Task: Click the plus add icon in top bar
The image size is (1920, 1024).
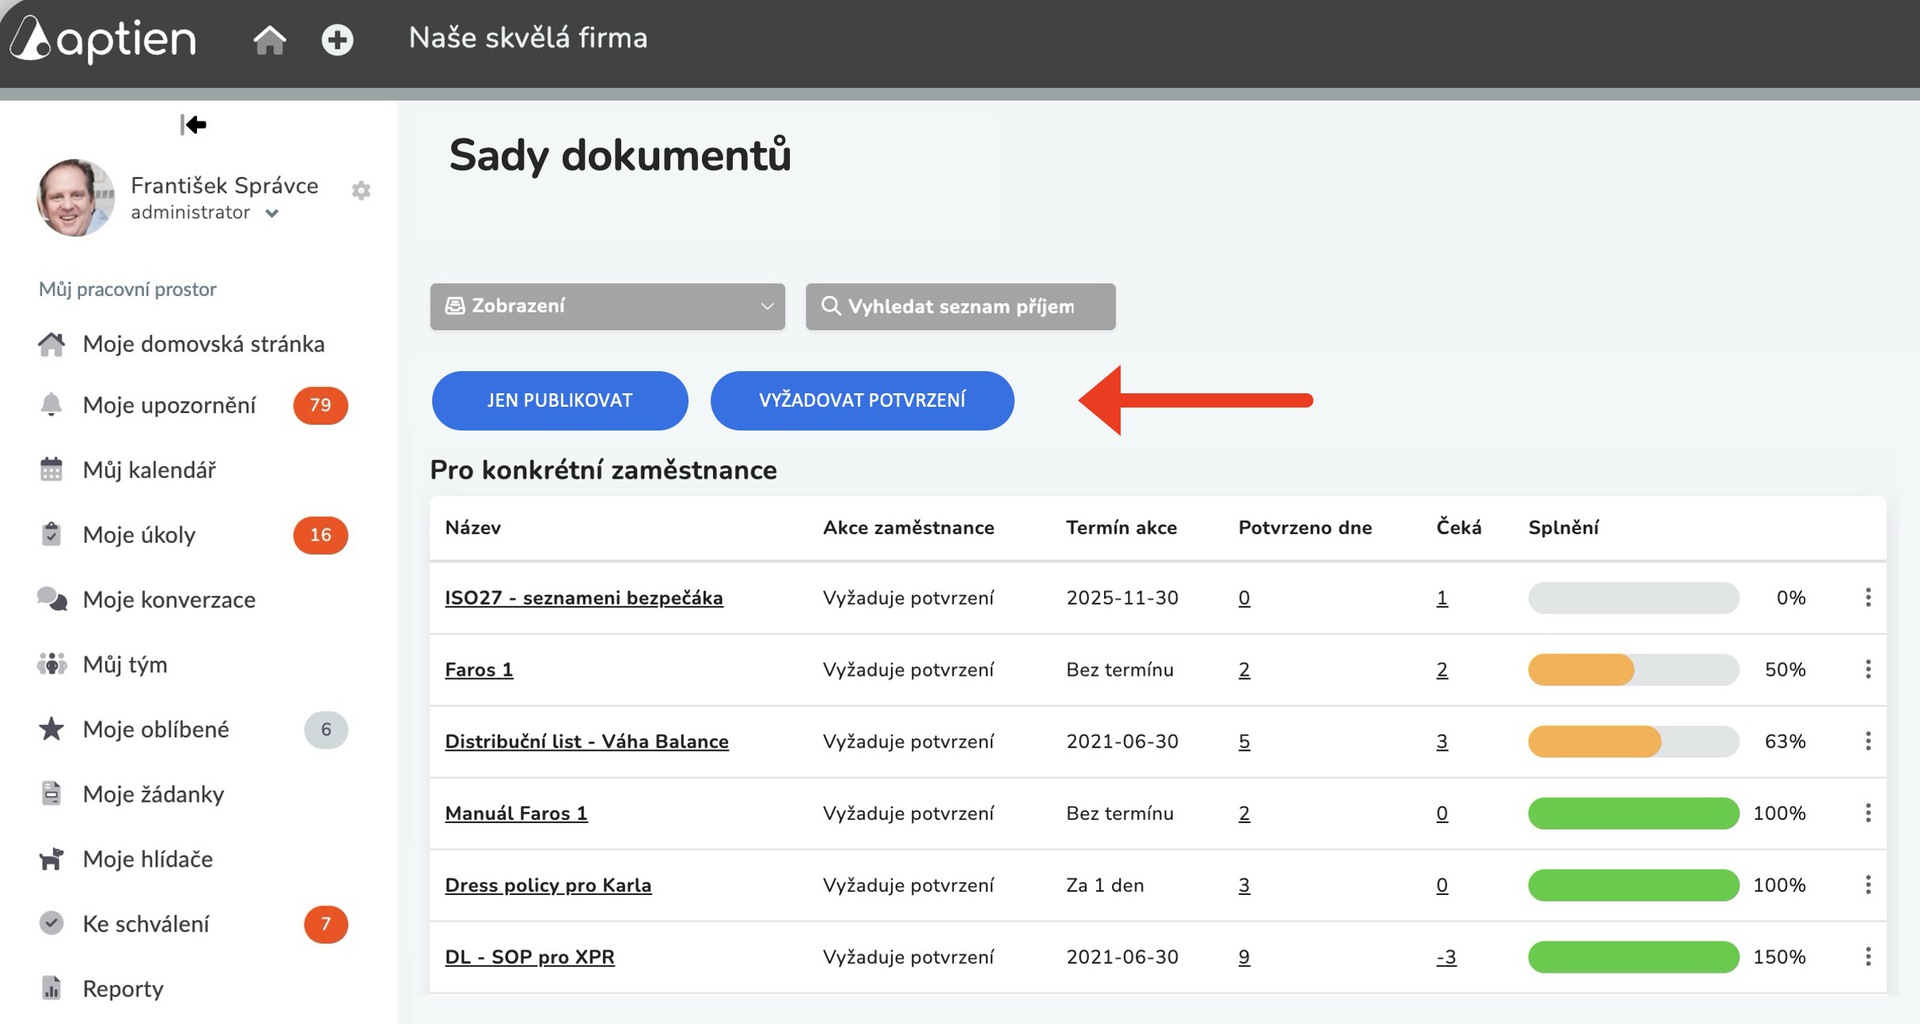Action: point(337,40)
